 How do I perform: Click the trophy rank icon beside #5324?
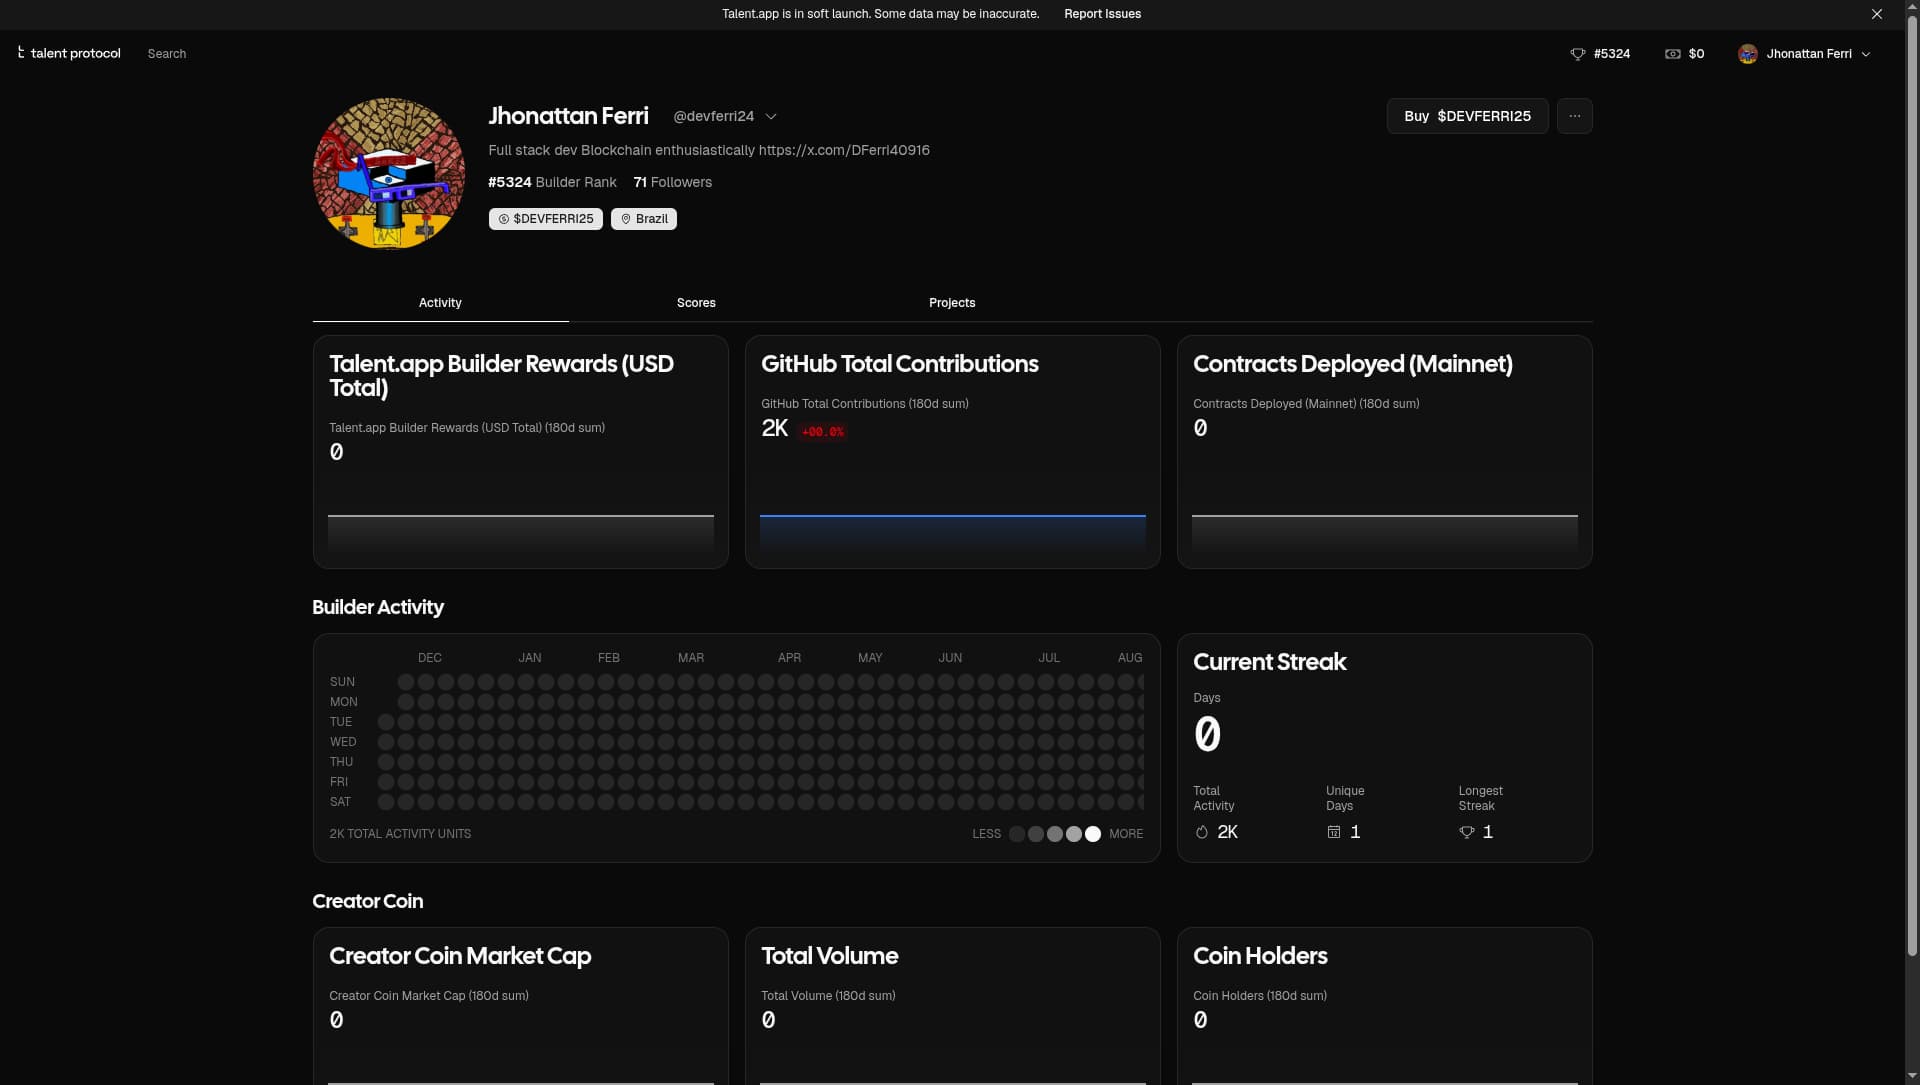click(x=1578, y=53)
